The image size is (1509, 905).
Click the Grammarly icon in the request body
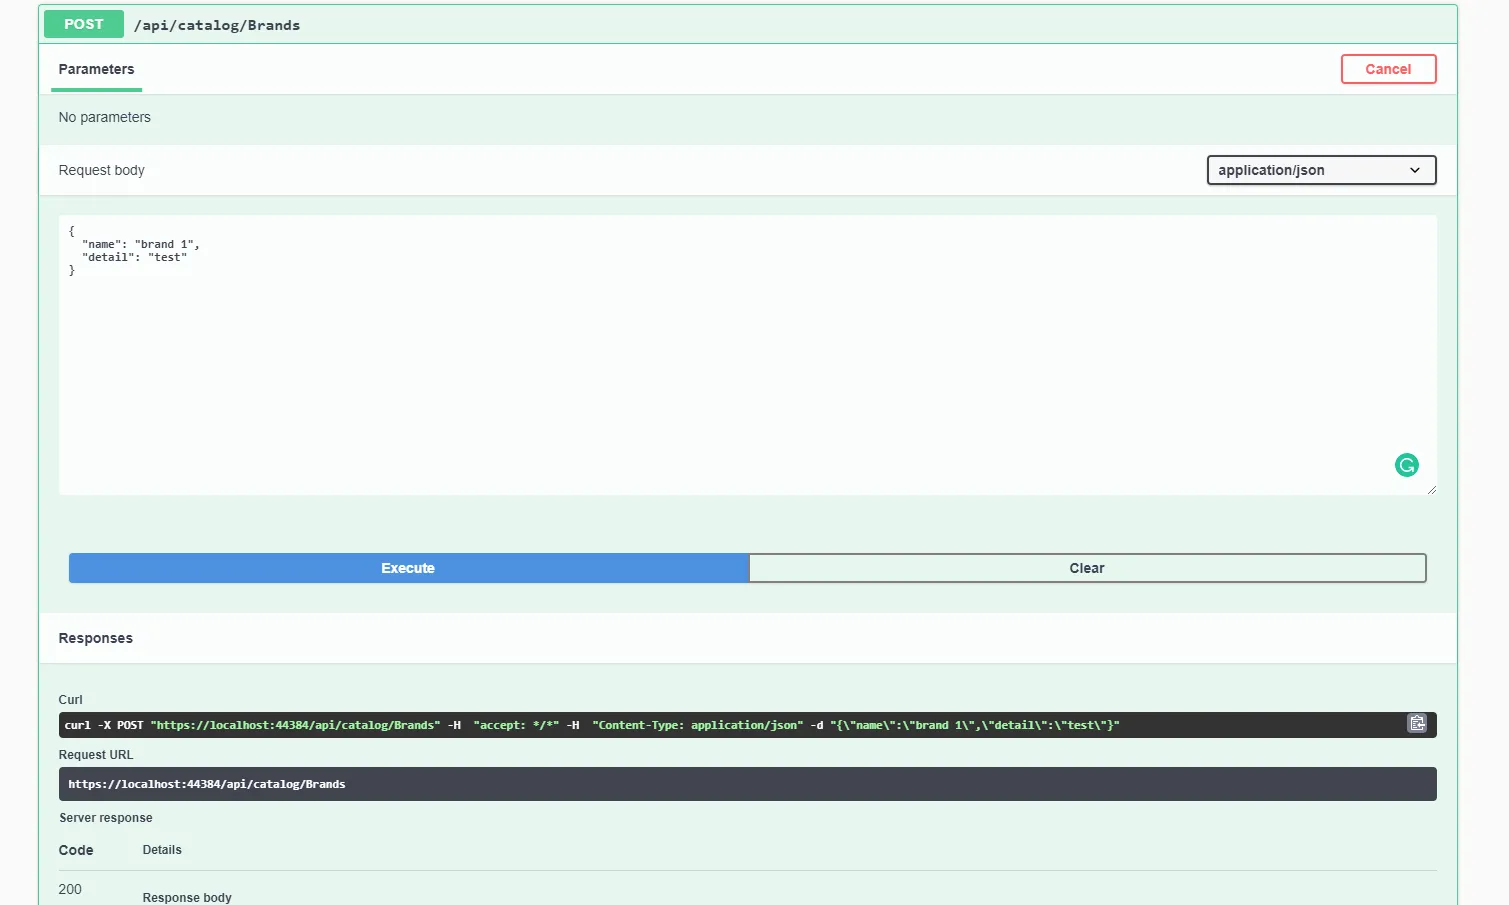[1406, 465]
